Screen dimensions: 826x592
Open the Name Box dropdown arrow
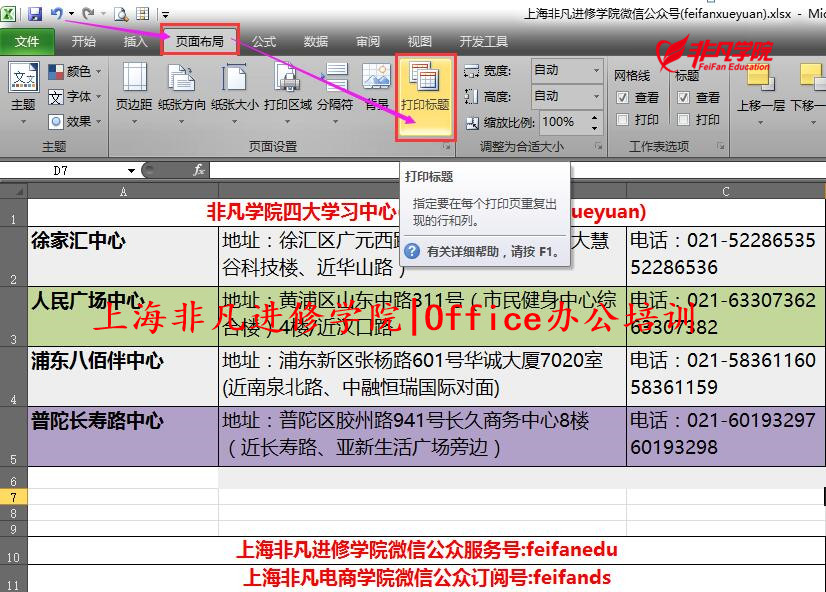pos(131,171)
